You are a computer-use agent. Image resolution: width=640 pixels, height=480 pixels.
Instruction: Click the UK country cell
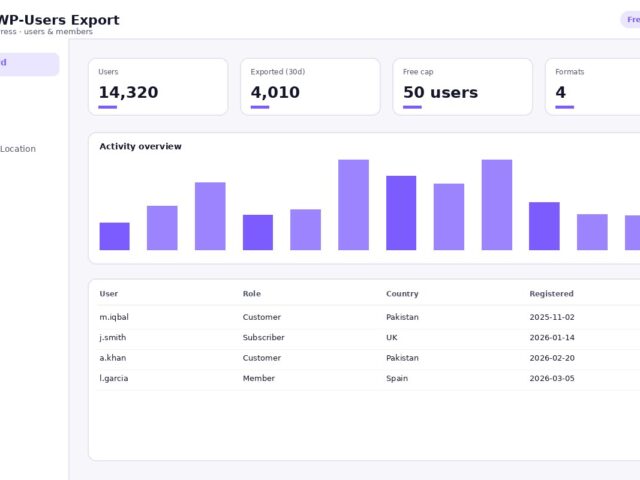click(391, 338)
